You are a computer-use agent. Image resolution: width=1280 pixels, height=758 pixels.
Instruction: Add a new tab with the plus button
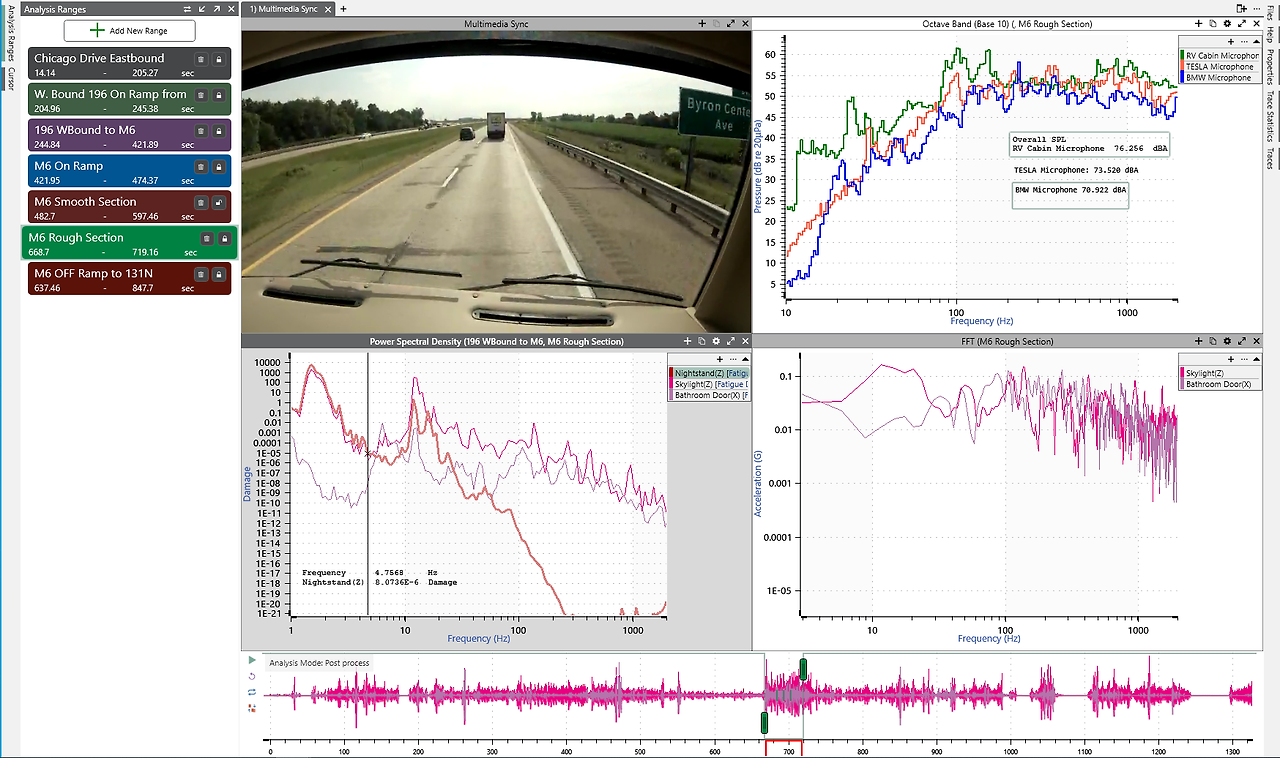pyautogui.click(x=344, y=8)
